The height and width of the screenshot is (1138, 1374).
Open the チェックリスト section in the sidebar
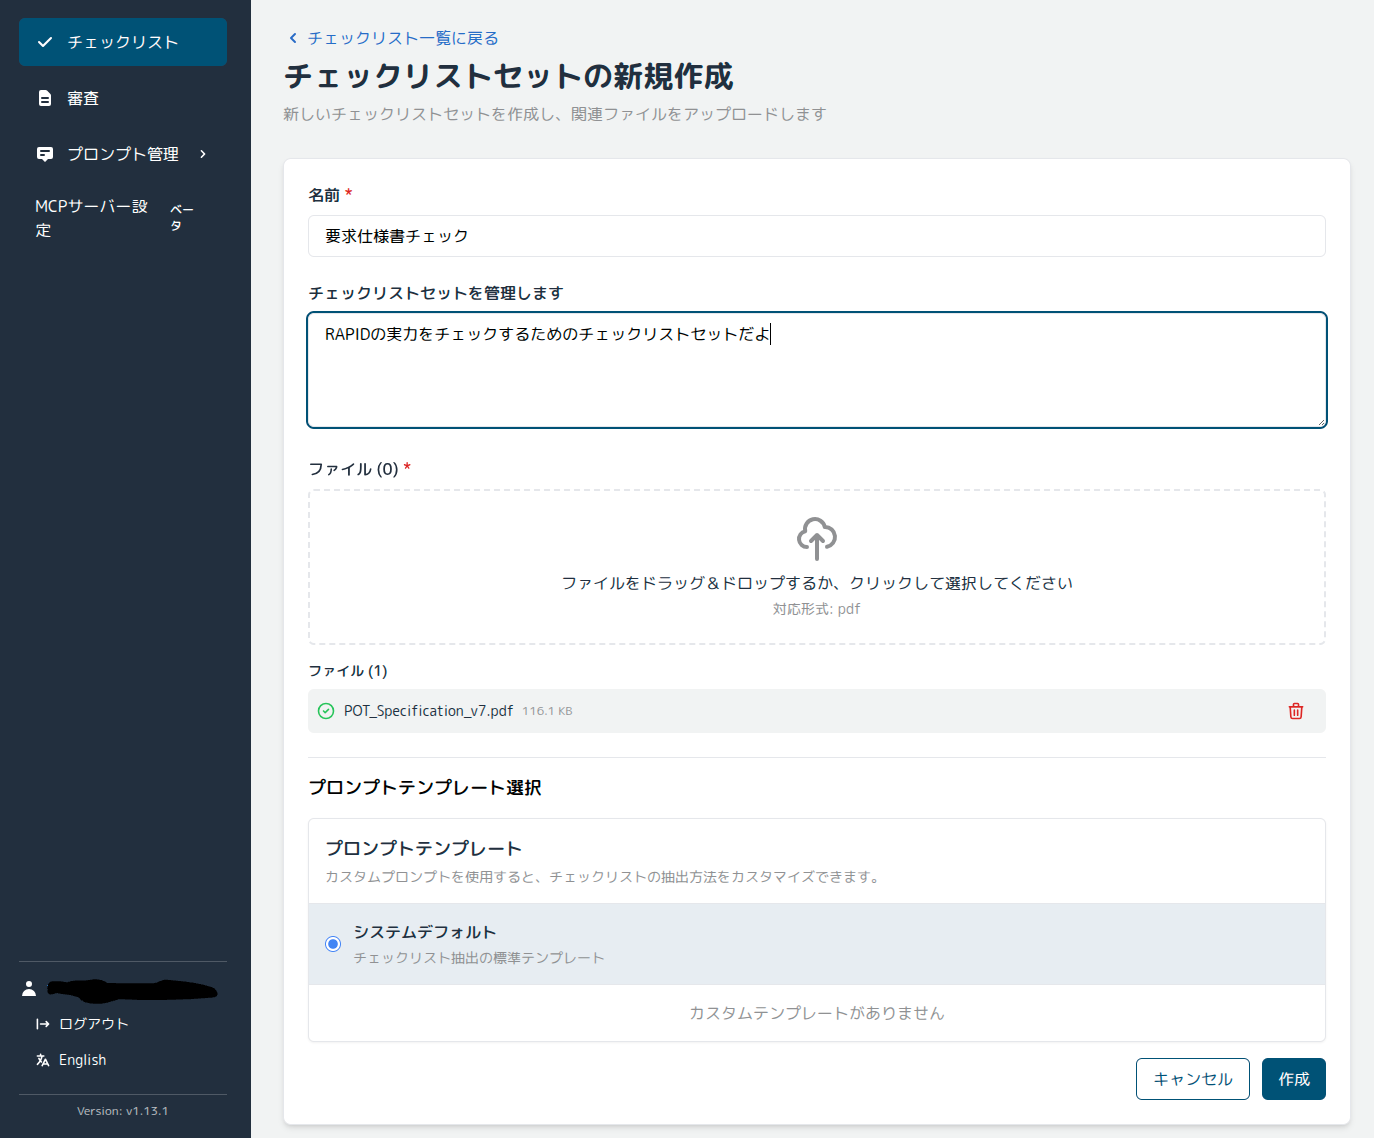tap(122, 42)
